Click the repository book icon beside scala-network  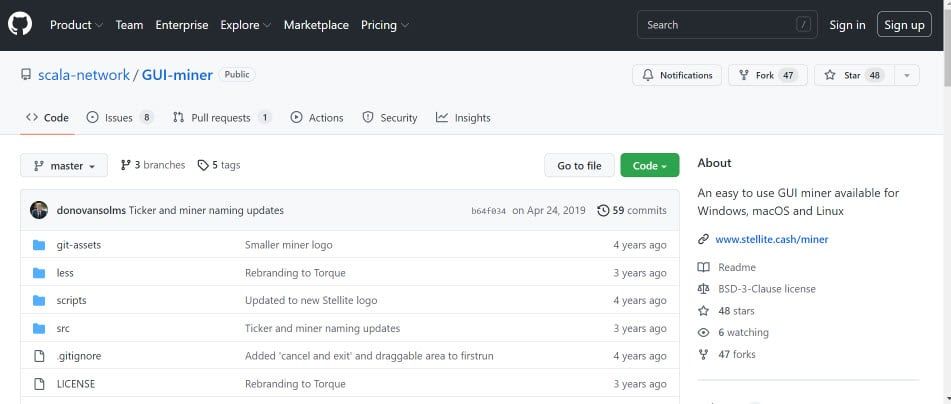click(x=25, y=75)
